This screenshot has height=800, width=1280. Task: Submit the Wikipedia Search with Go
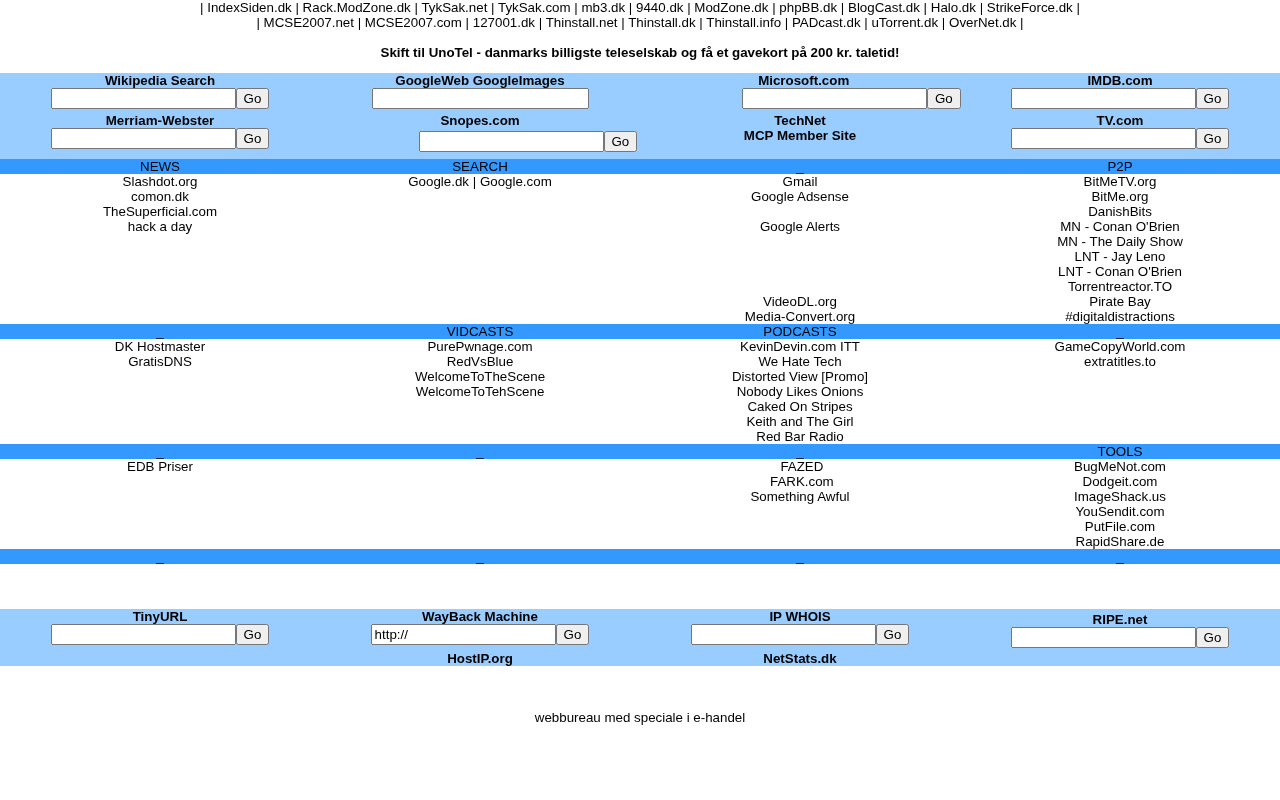pyautogui.click(x=252, y=99)
